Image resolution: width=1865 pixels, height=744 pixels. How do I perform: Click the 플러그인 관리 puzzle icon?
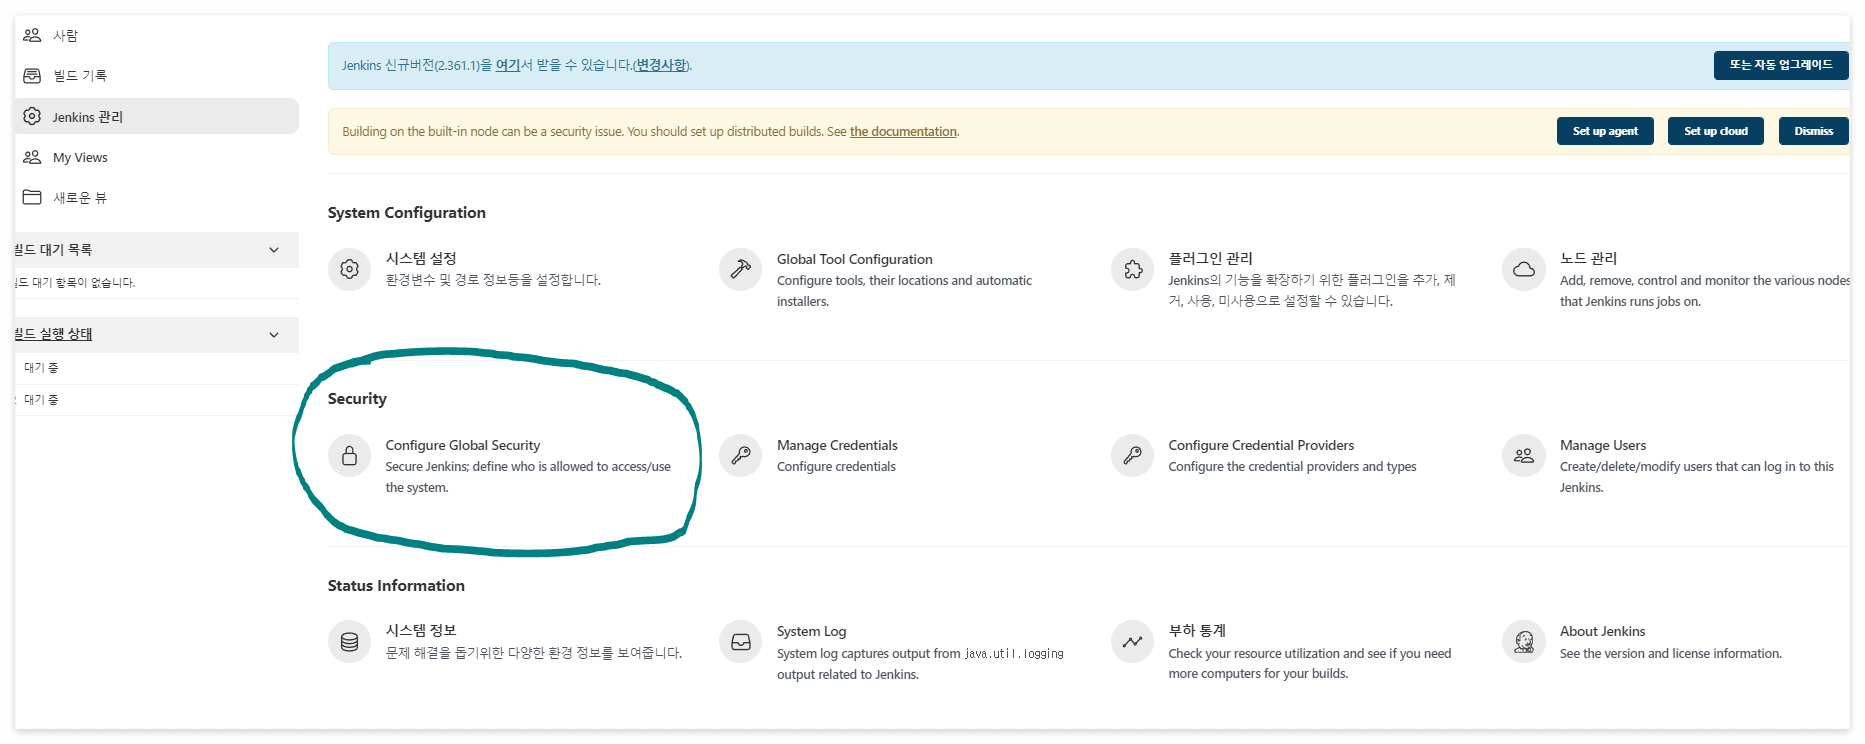1132,269
